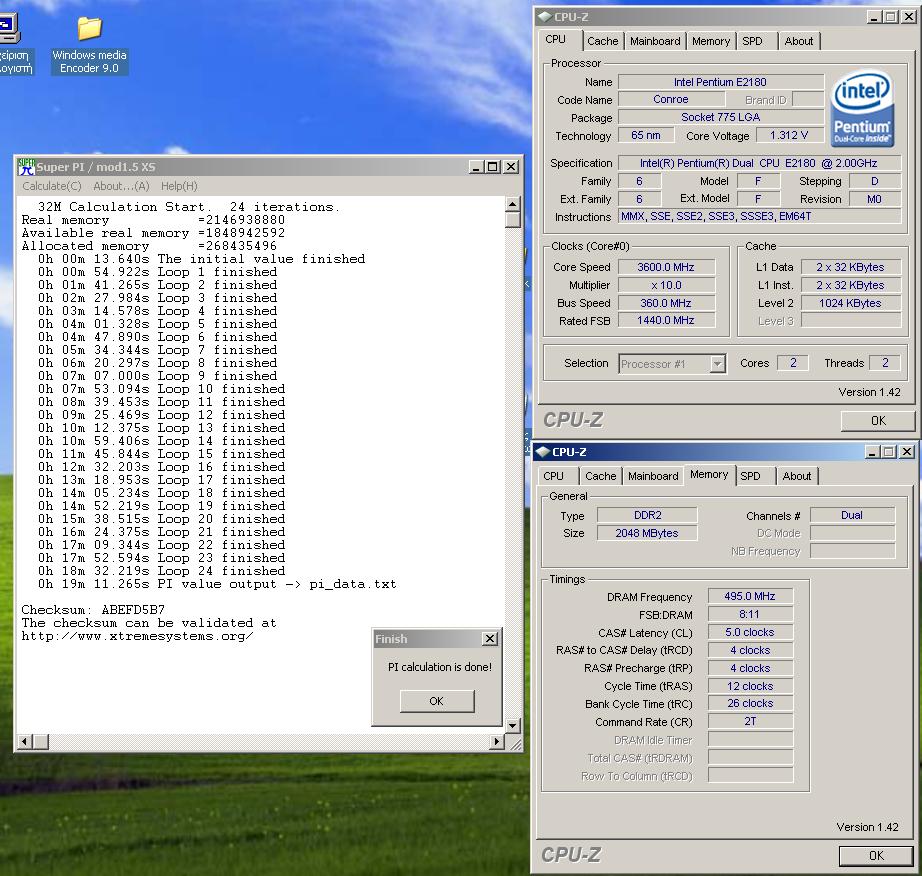Click scroll right arrow in Super PI

coord(497,741)
